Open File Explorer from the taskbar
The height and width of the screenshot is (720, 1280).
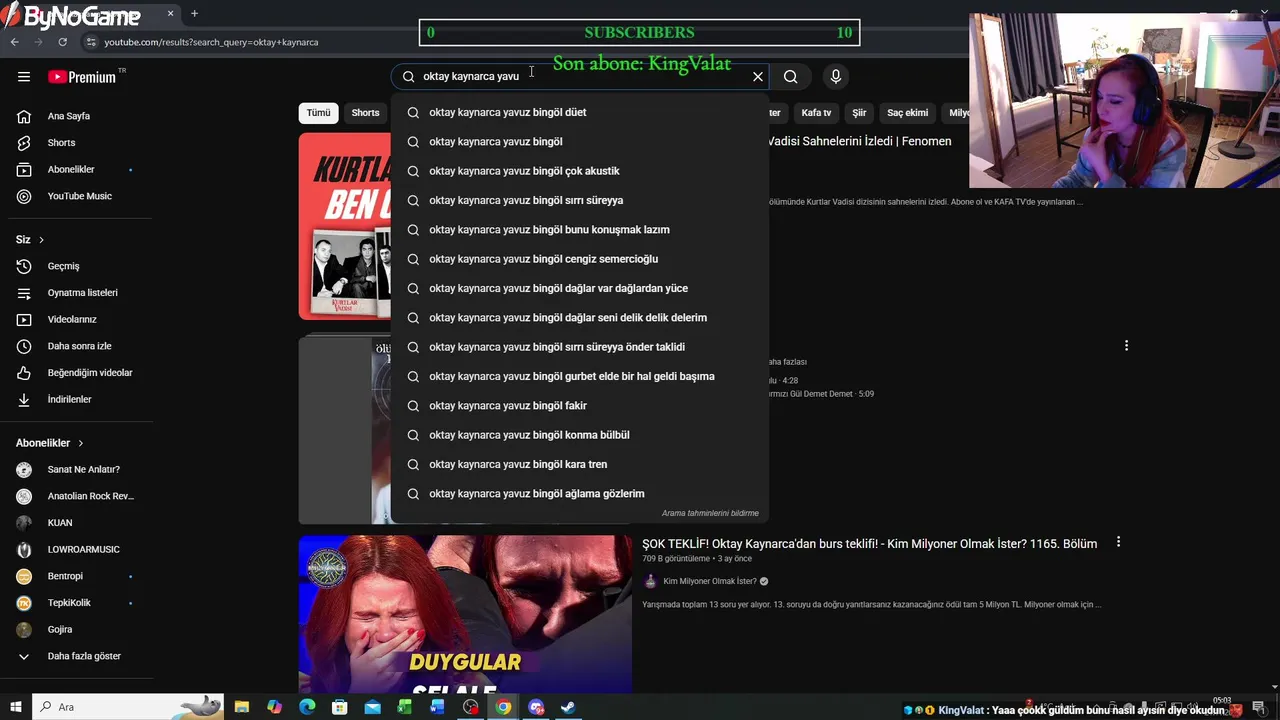coord(242,707)
